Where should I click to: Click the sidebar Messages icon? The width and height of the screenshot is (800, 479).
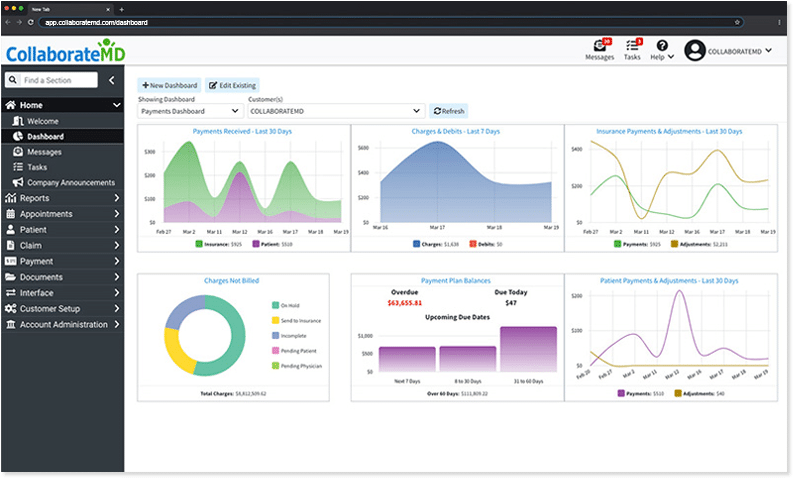(18, 153)
